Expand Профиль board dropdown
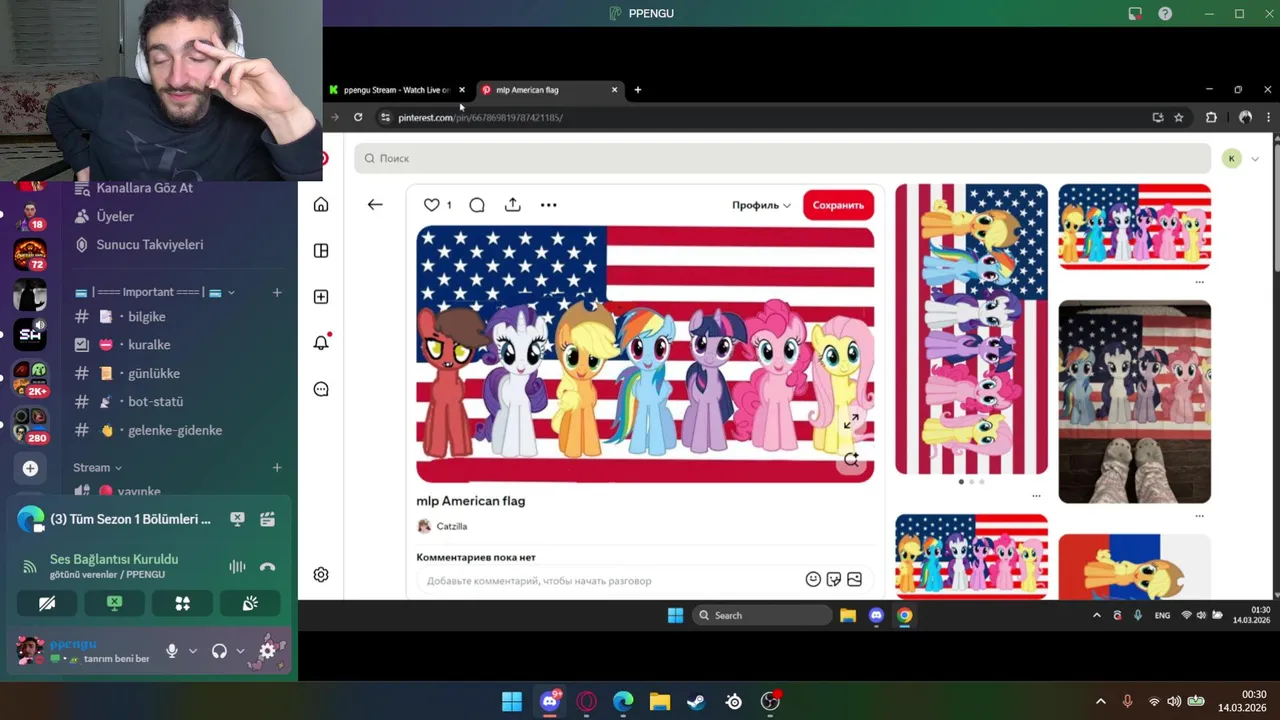1280x720 pixels. (x=761, y=205)
